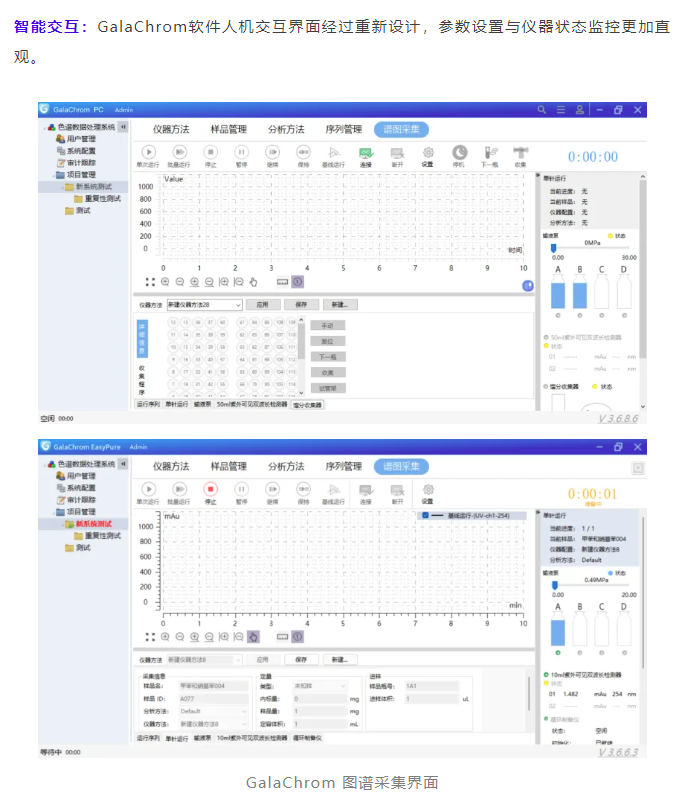Toggle the indicator under bottle C in GalaChrom PC
The height and width of the screenshot is (801, 680).
click(x=602, y=316)
